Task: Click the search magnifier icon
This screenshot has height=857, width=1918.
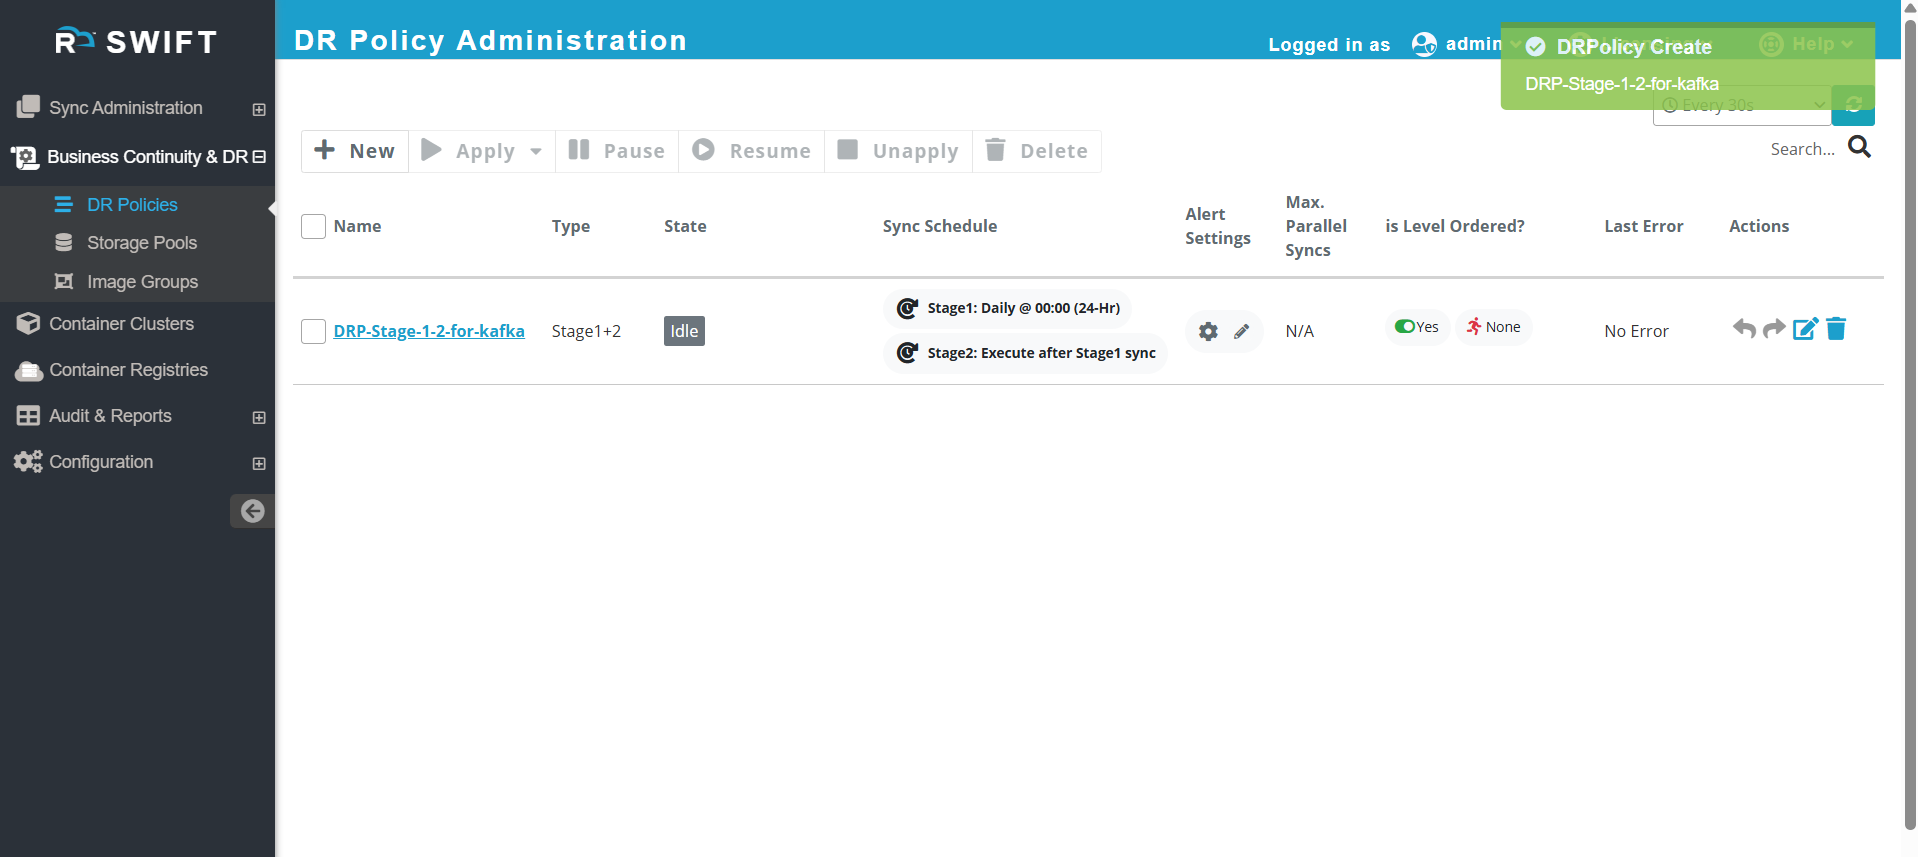Action: (x=1859, y=147)
